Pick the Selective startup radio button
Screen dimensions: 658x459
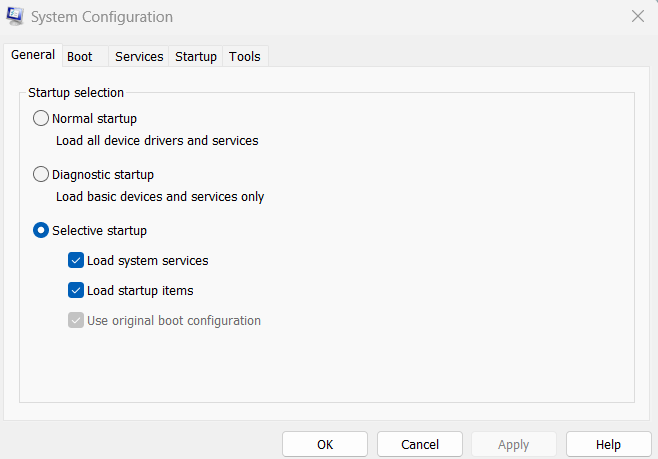coord(41,231)
